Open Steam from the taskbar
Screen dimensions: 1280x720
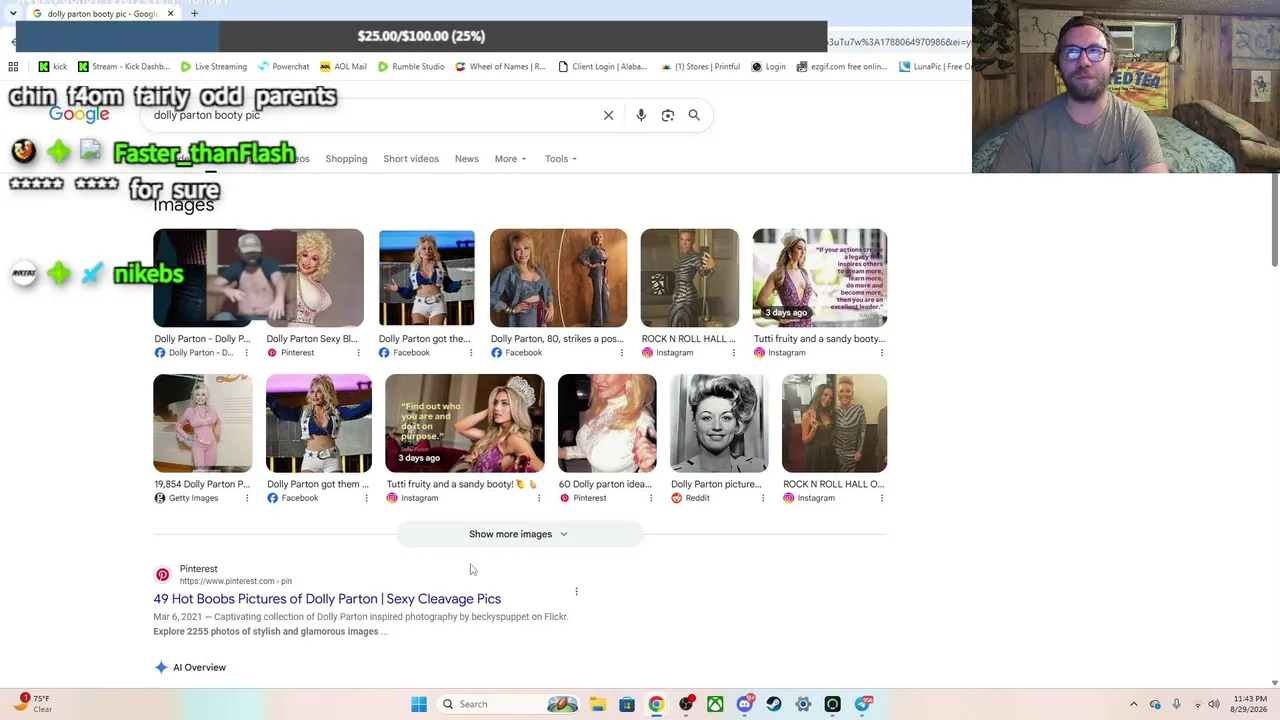(x=774, y=704)
